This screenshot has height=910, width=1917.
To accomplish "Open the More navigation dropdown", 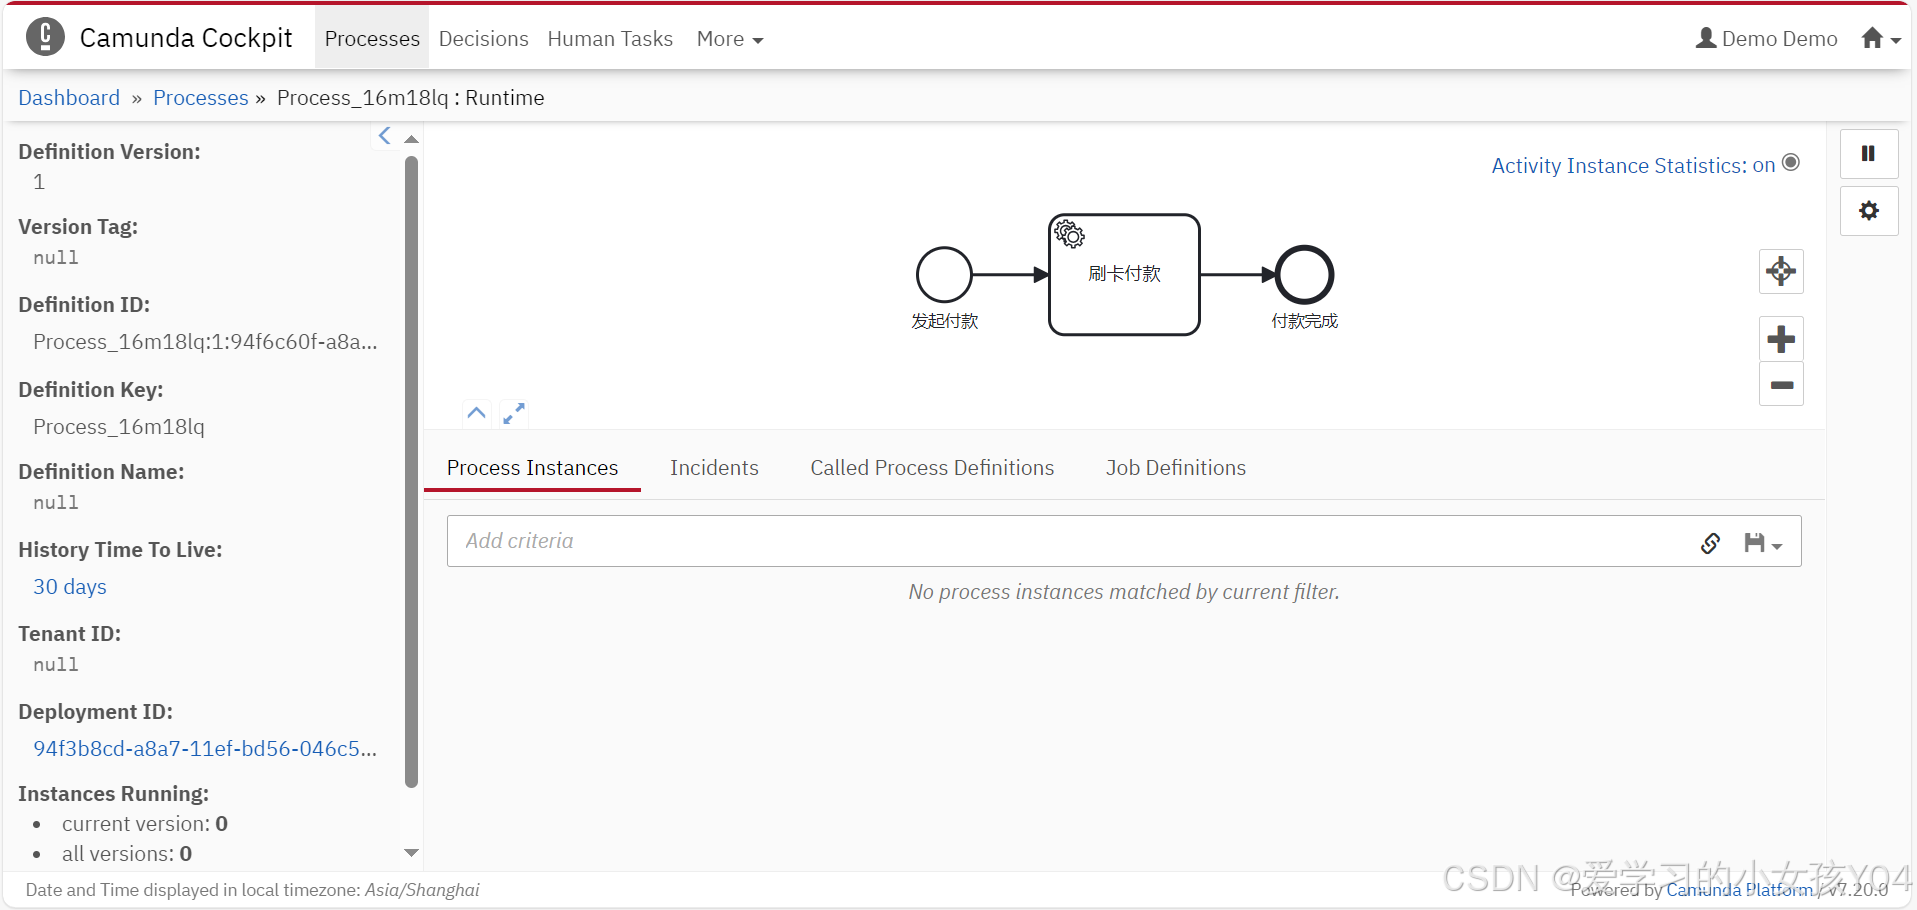I will [728, 39].
